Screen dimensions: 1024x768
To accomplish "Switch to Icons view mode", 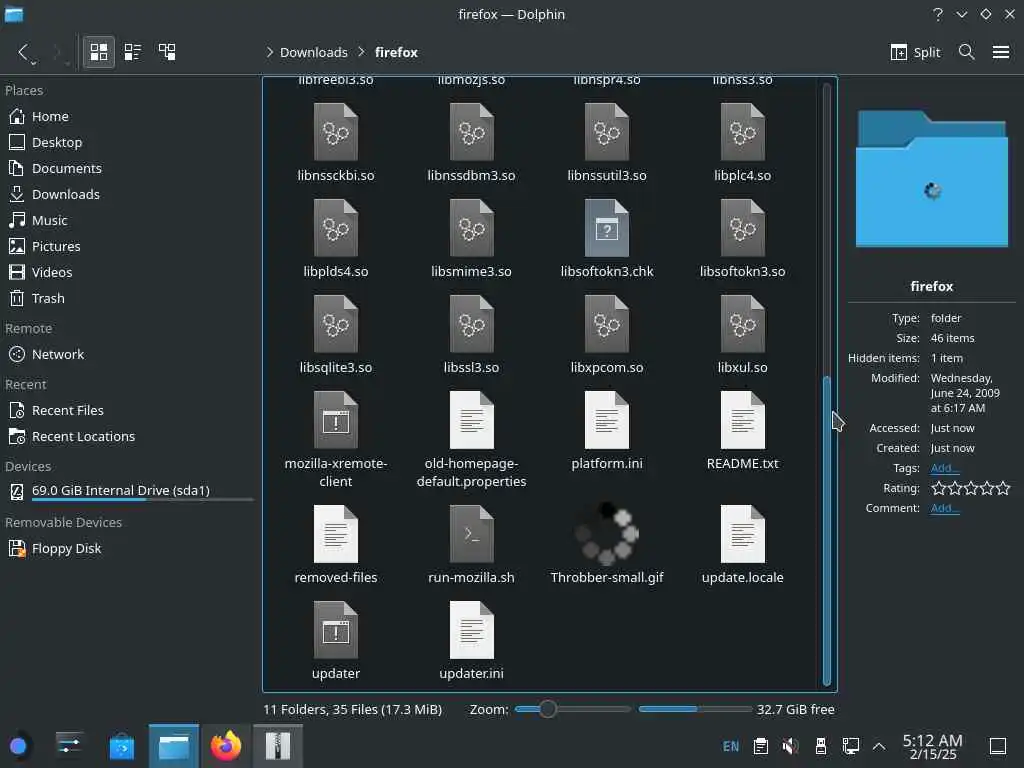I will pos(99,52).
